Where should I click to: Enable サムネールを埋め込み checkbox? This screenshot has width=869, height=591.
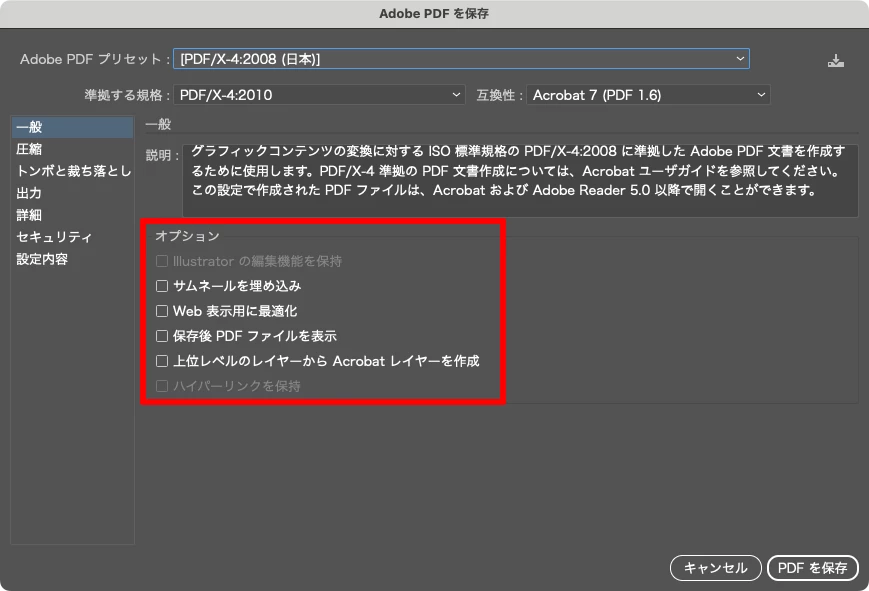[x=162, y=286]
